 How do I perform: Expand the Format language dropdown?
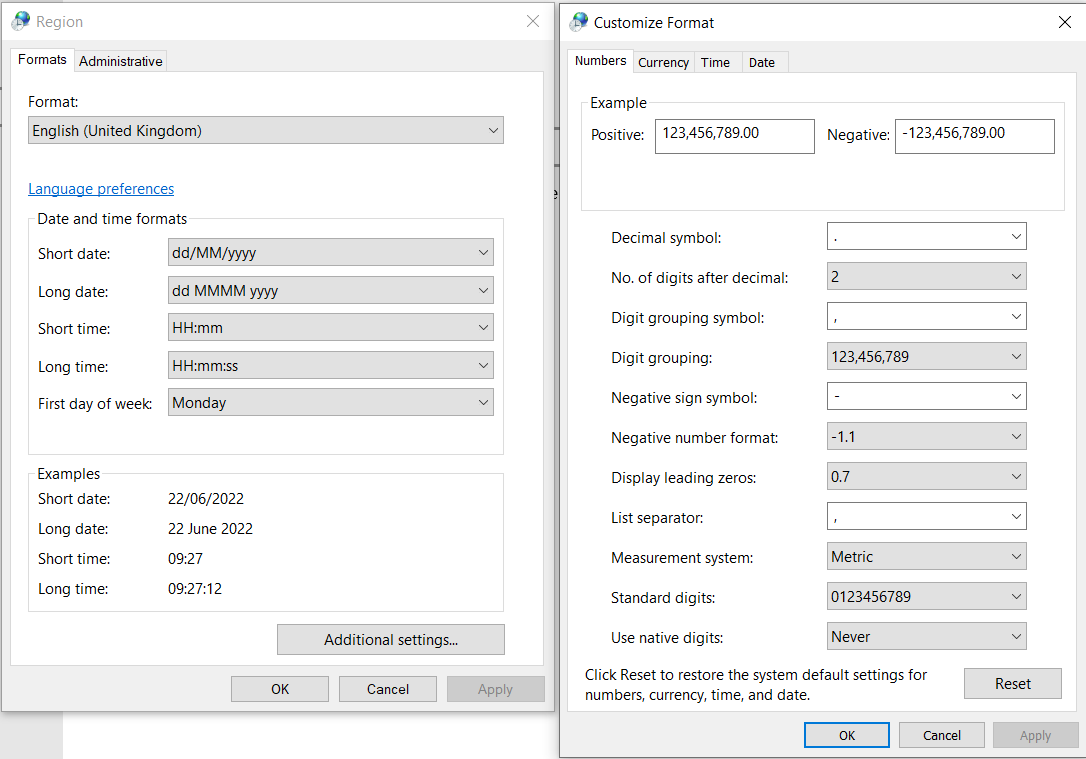266,130
